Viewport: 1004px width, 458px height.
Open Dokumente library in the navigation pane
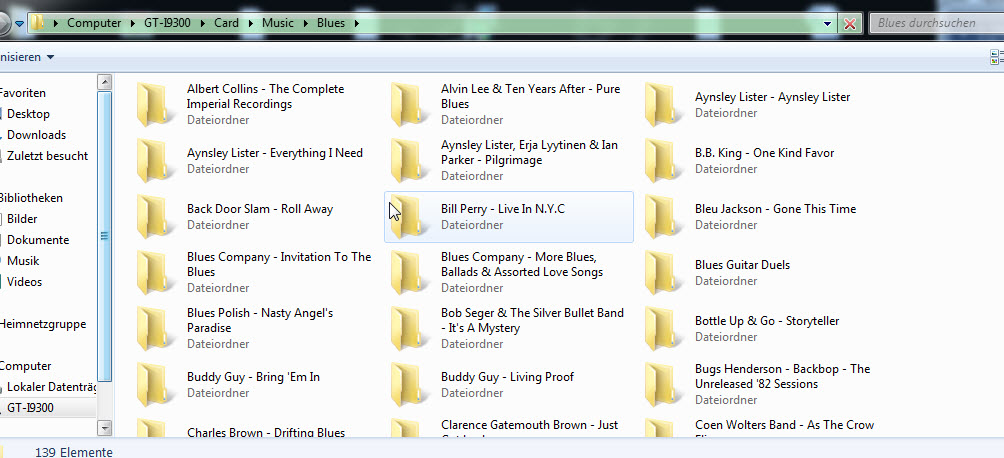point(38,240)
